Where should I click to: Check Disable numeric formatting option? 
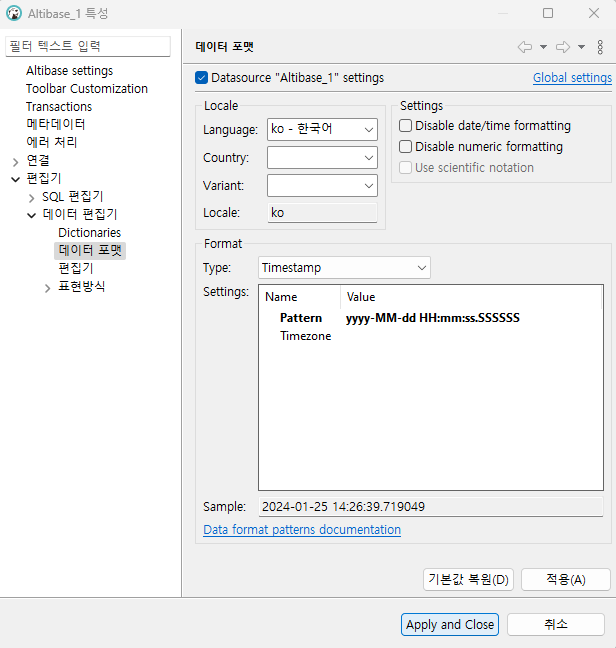pos(406,147)
